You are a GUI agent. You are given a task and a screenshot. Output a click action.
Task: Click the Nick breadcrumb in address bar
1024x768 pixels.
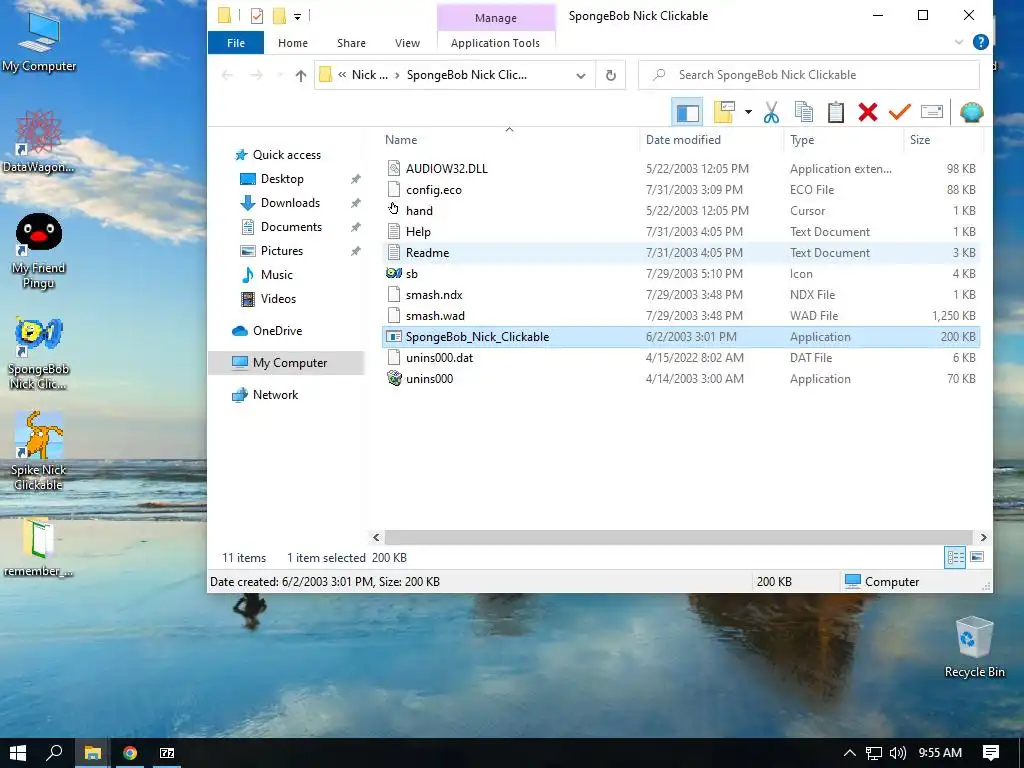pyautogui.click(x=370, y=75)
